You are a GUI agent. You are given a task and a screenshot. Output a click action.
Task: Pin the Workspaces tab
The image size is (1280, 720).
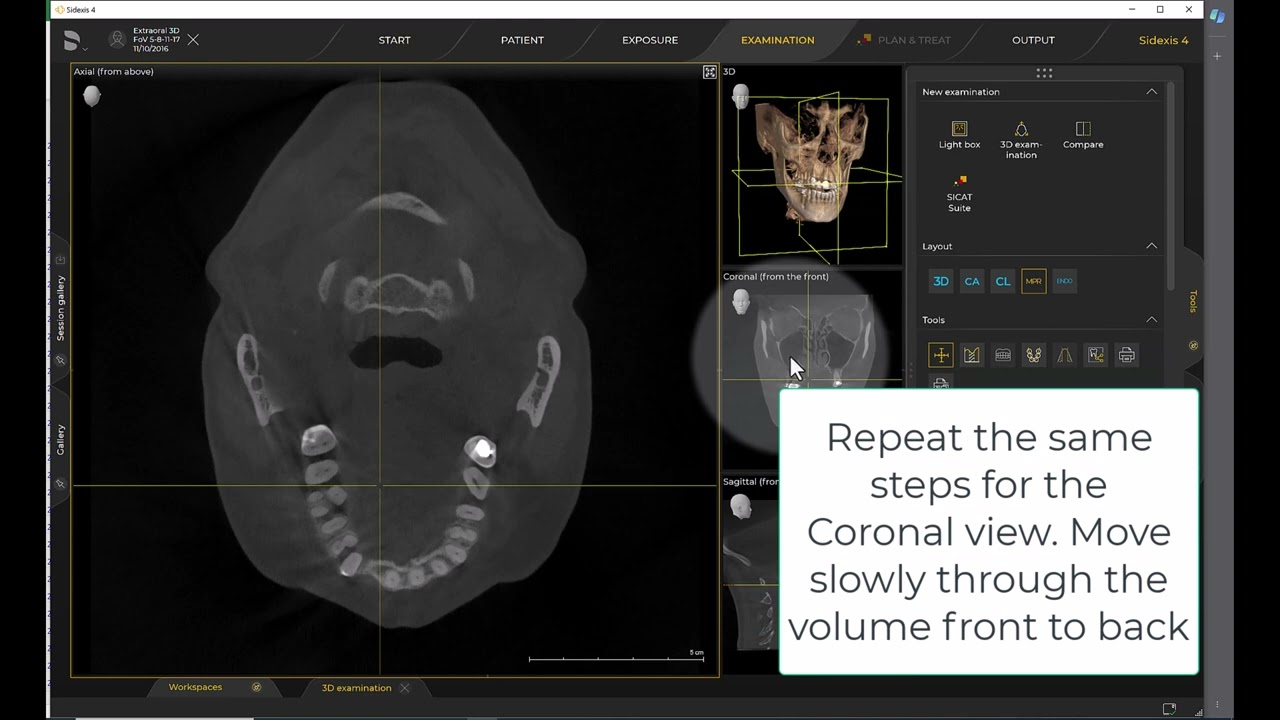256,687
